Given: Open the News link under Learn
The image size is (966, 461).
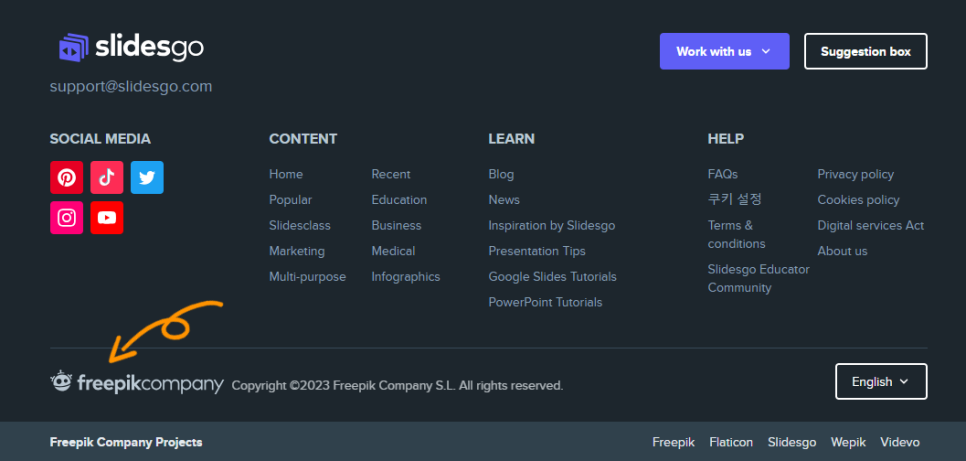Looking at the screenshot, I should pos(504,200).
